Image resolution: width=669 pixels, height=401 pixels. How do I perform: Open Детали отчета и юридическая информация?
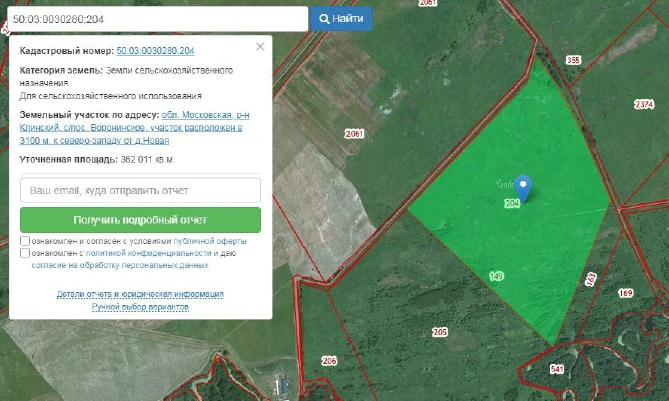(140, 294)
